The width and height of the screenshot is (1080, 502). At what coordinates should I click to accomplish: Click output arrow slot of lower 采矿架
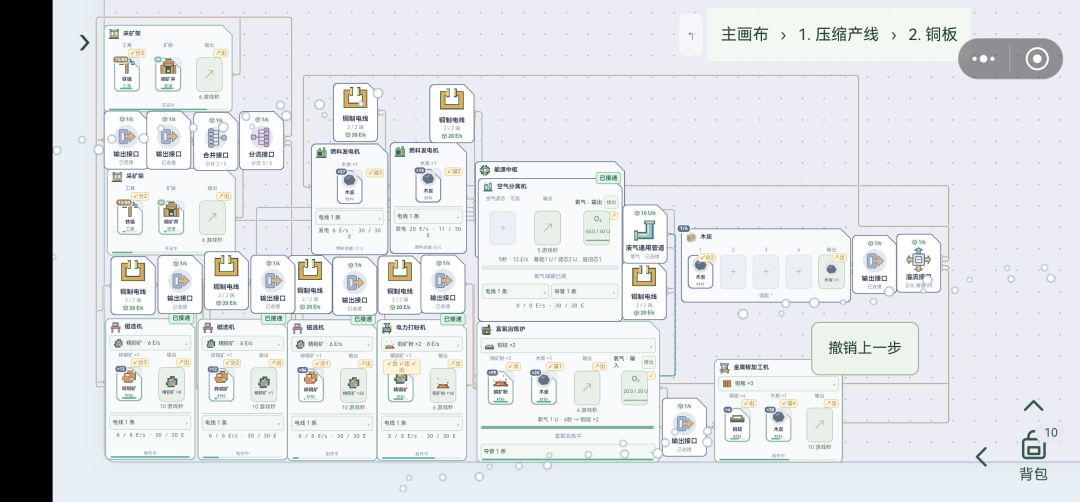(212, 218)
